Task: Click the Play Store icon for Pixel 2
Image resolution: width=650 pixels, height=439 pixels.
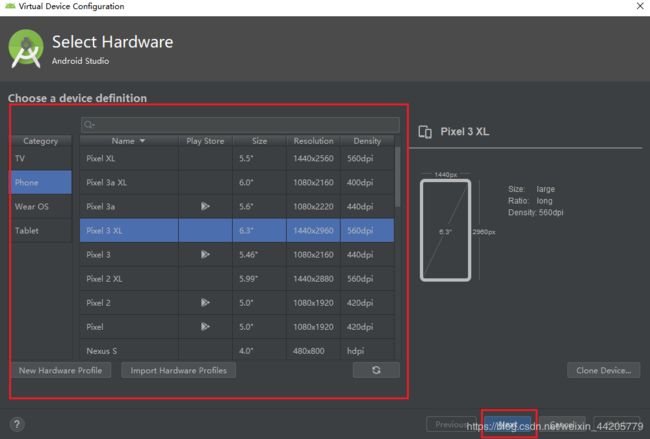Action: point(205,302)
